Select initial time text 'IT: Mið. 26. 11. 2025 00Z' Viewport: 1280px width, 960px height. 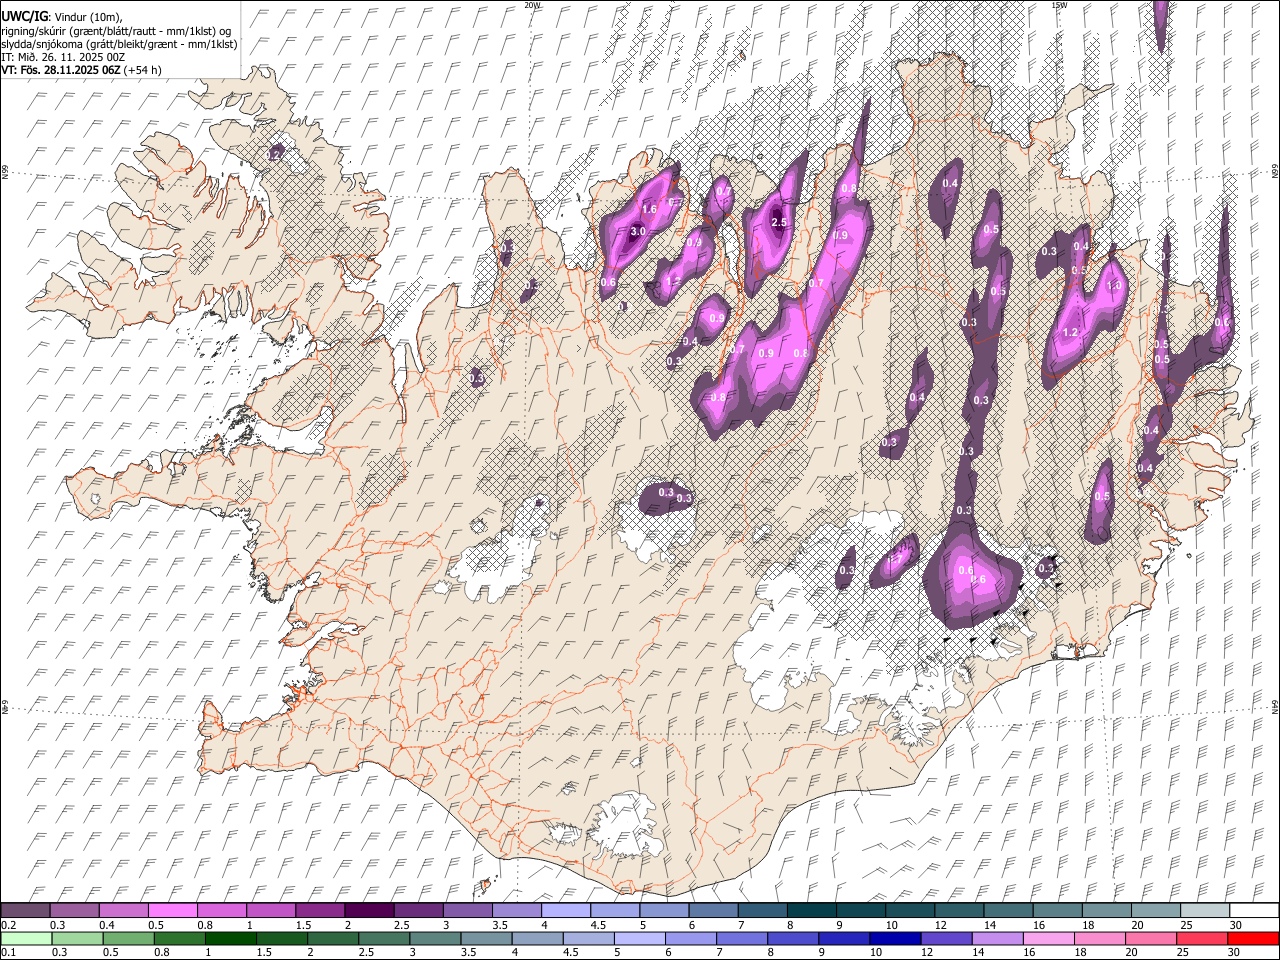click(x=63, y=57)
